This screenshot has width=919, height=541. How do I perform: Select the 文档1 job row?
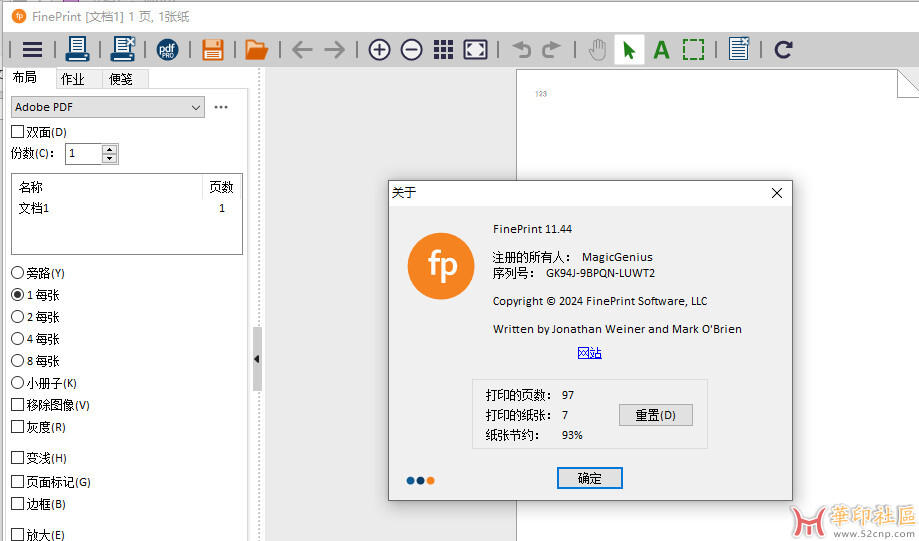pos(127,208)
